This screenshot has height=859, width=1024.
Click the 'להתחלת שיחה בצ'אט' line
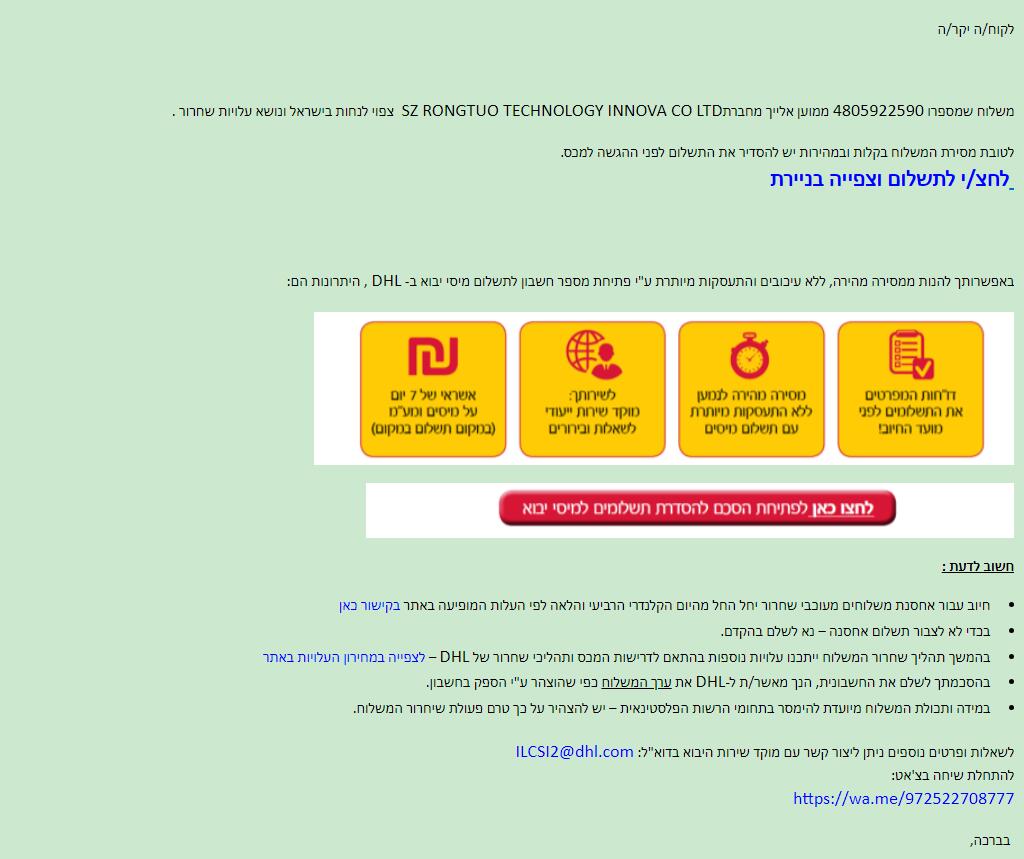point(952,775)
